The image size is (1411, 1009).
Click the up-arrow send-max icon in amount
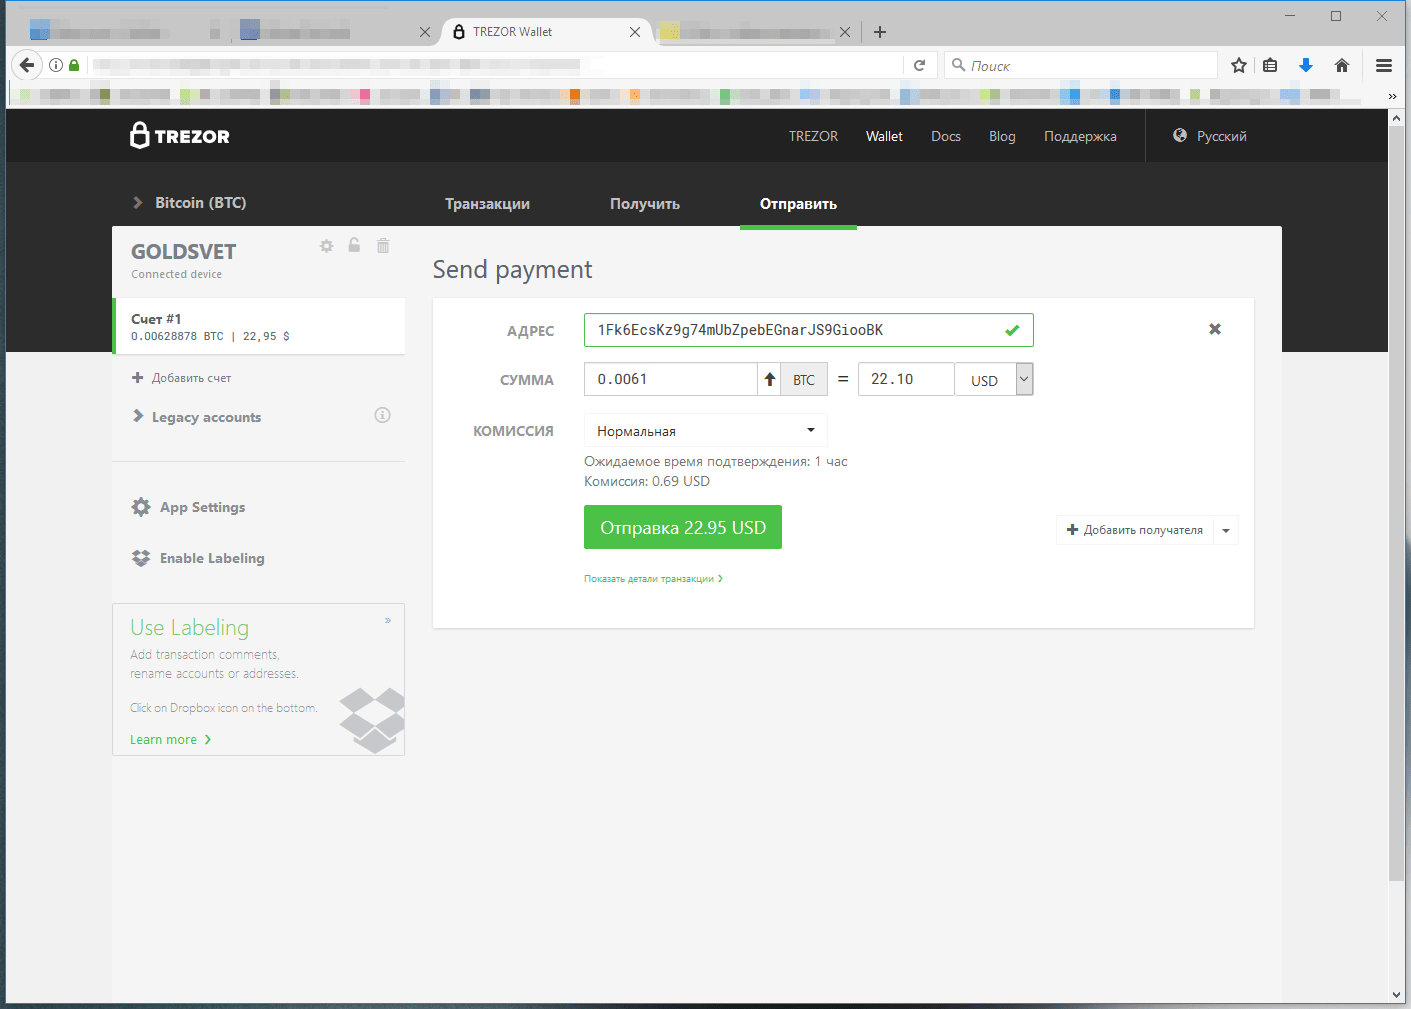pos(769,379)
